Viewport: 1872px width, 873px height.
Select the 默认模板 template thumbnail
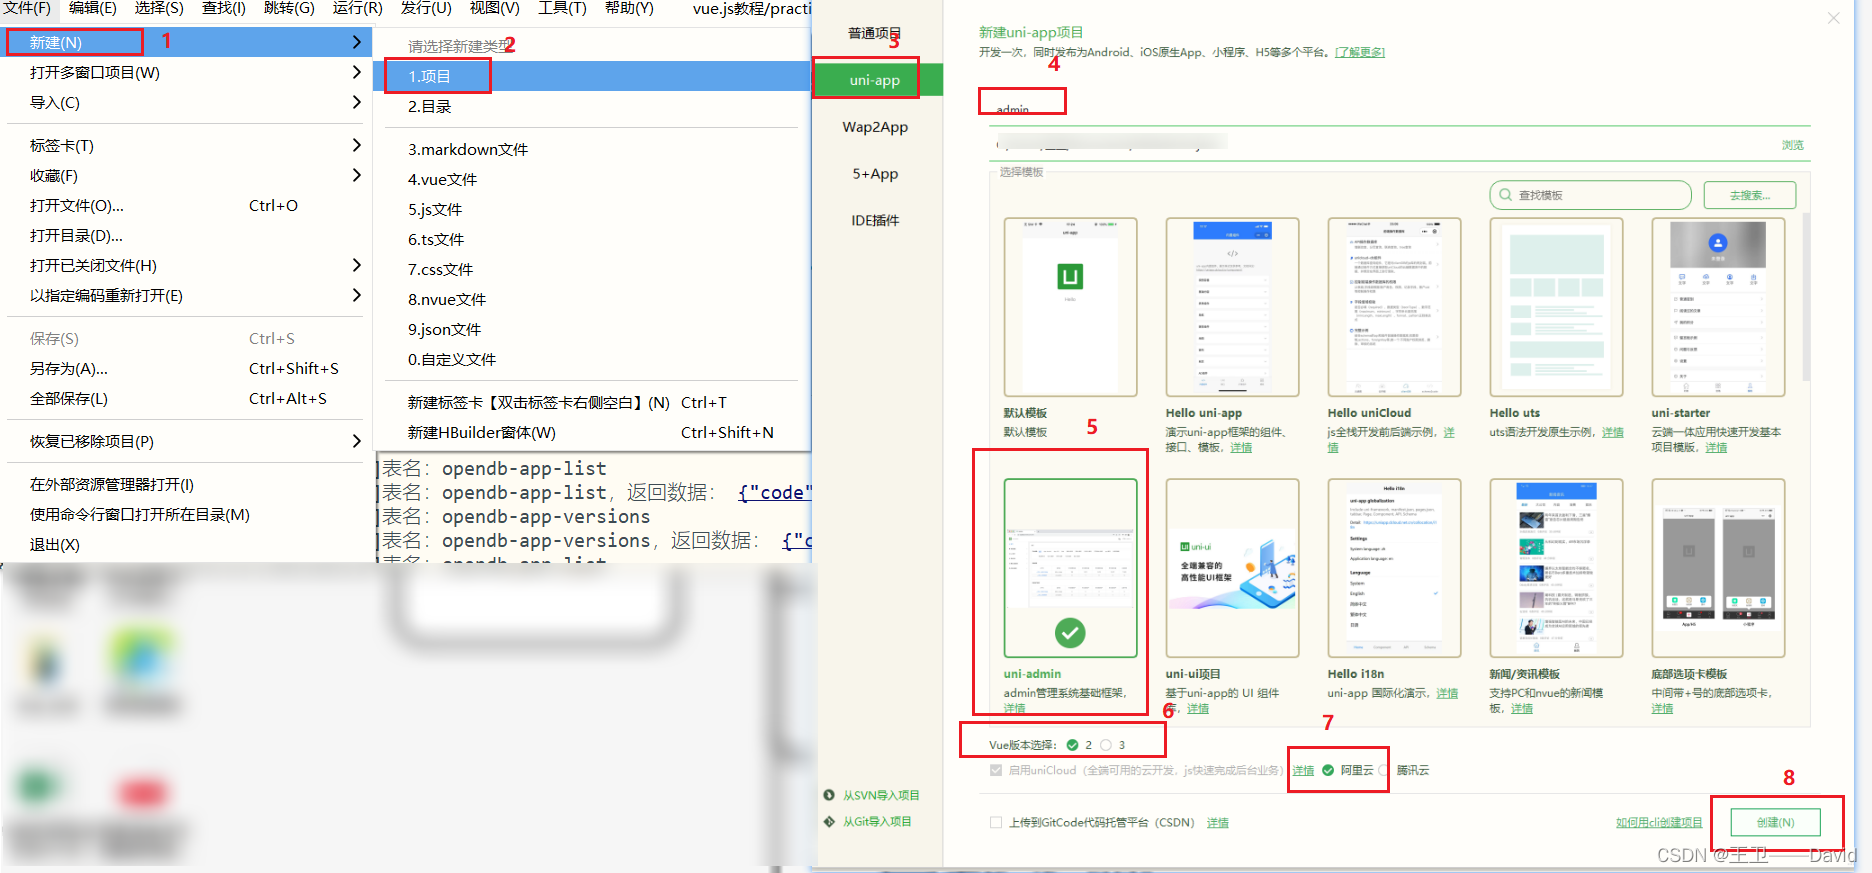coord(1070,307)
